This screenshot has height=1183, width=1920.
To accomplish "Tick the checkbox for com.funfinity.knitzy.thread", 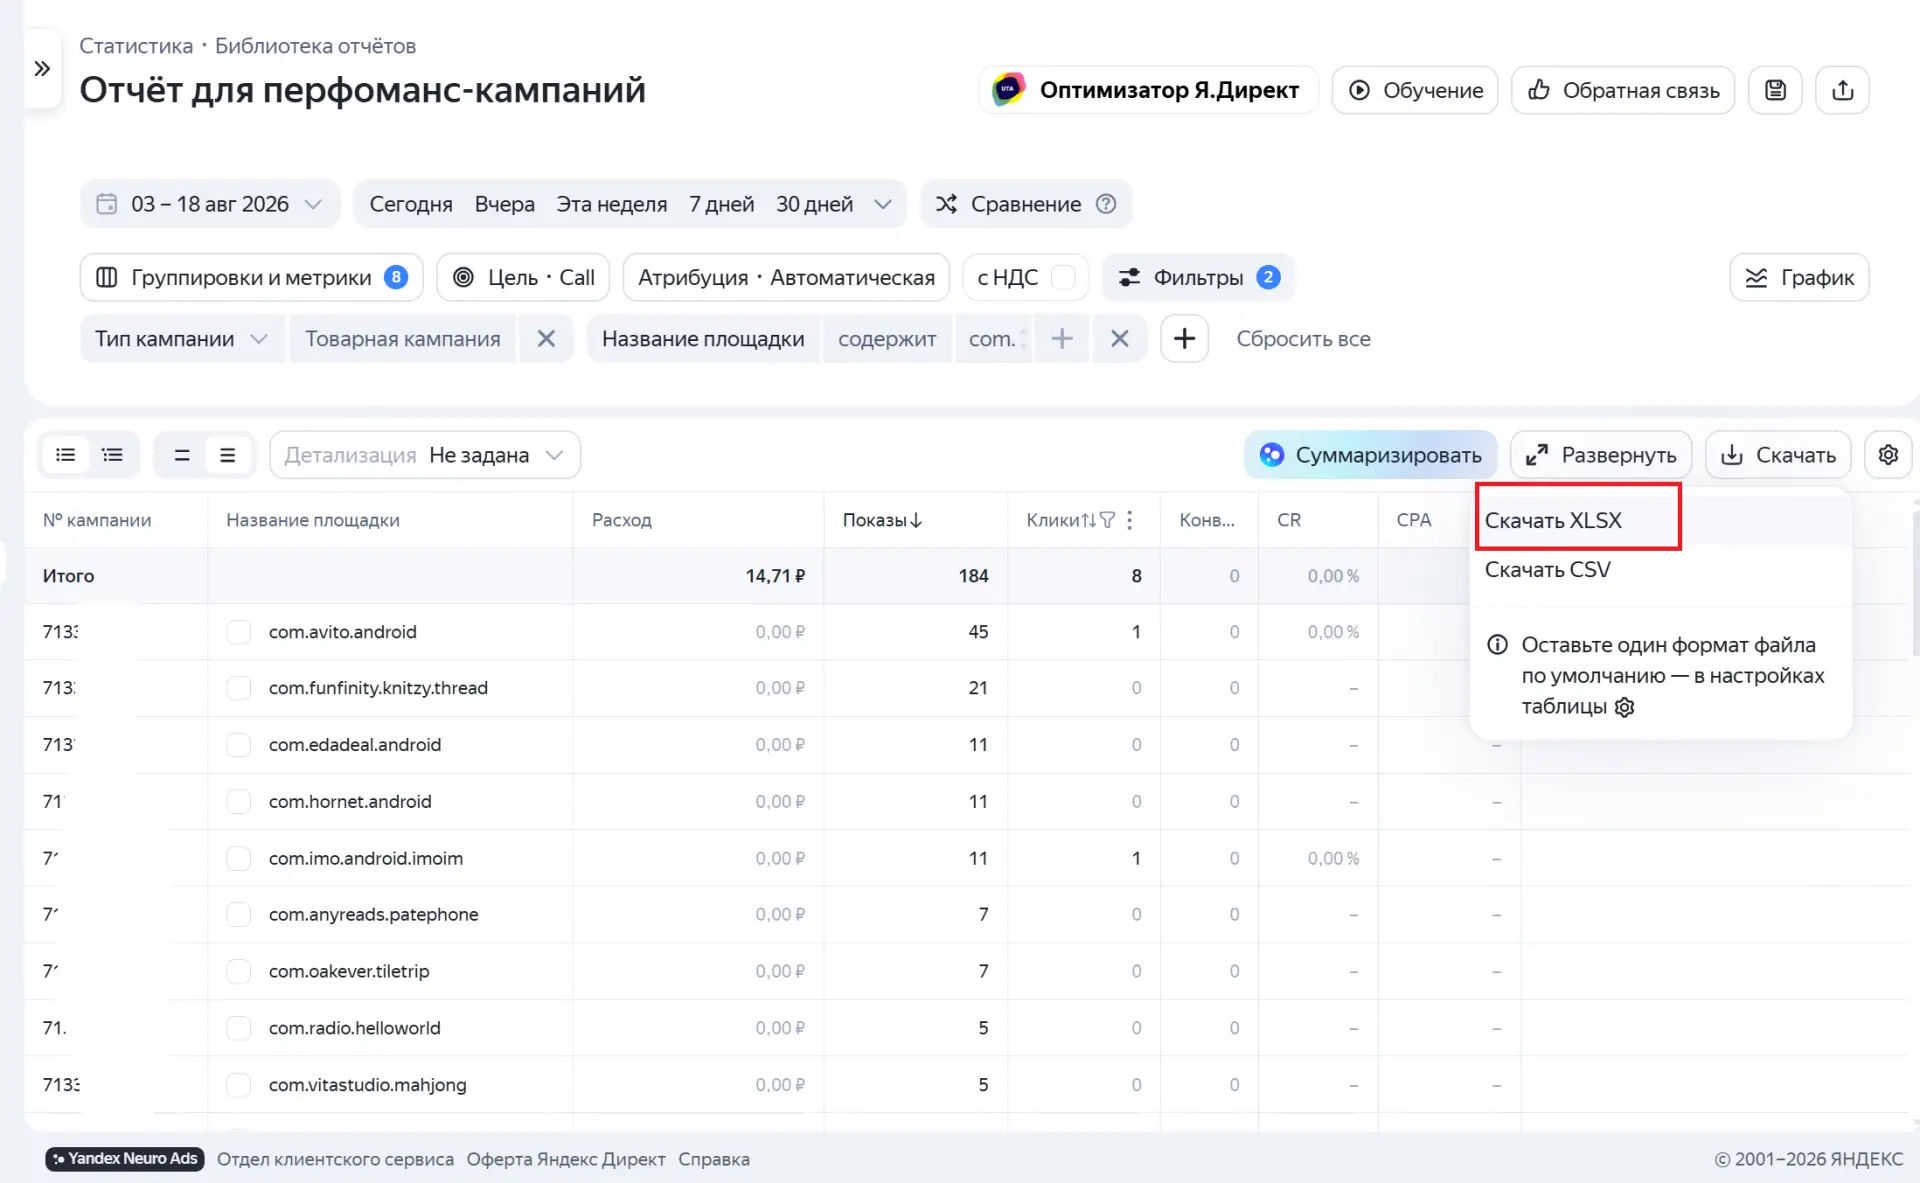I will [238, 688].
